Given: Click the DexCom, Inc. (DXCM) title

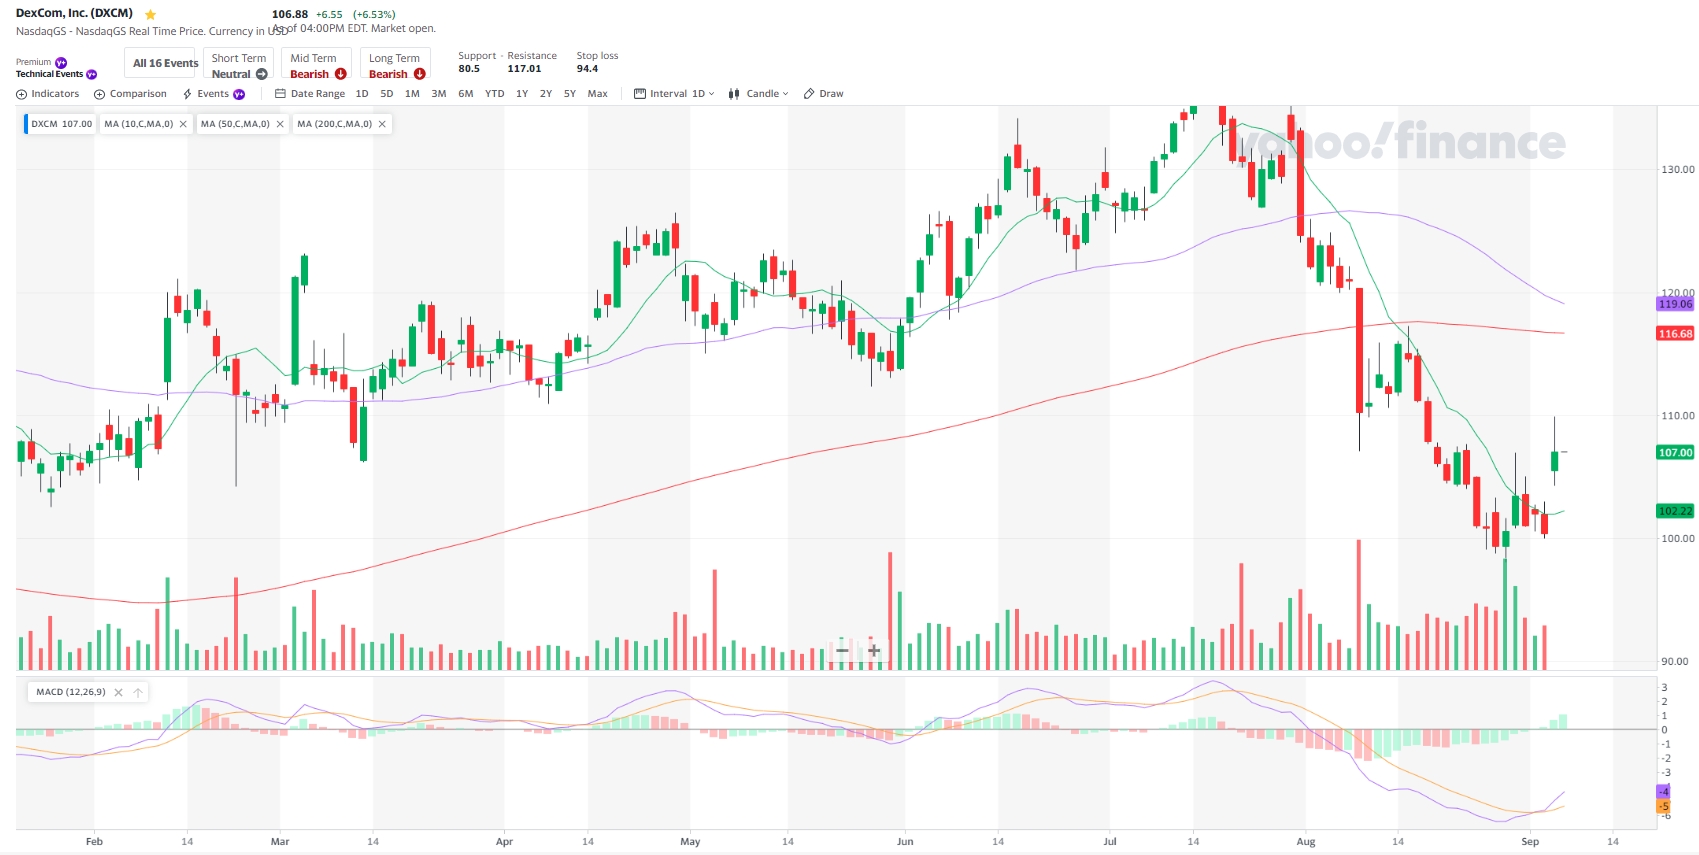Looking at the screenshot, I should point(74,14).
